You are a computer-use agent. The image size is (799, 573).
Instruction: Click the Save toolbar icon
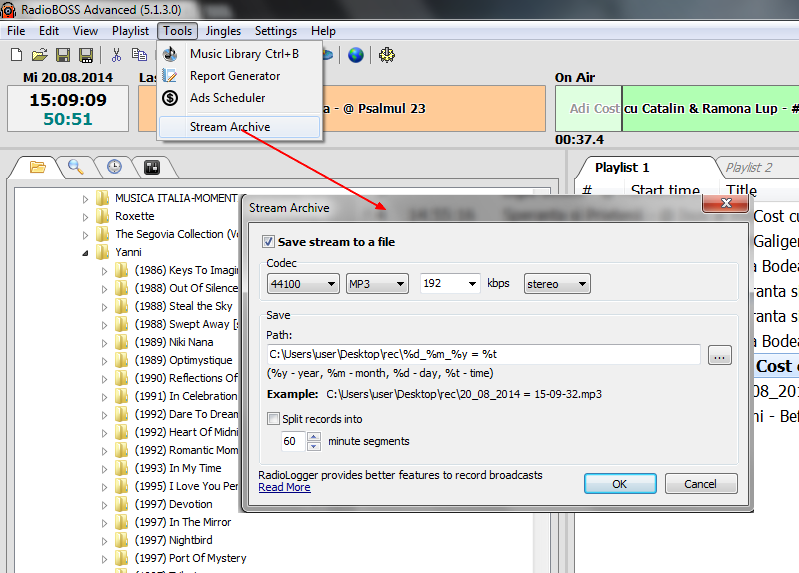click(x=63, y=55)
